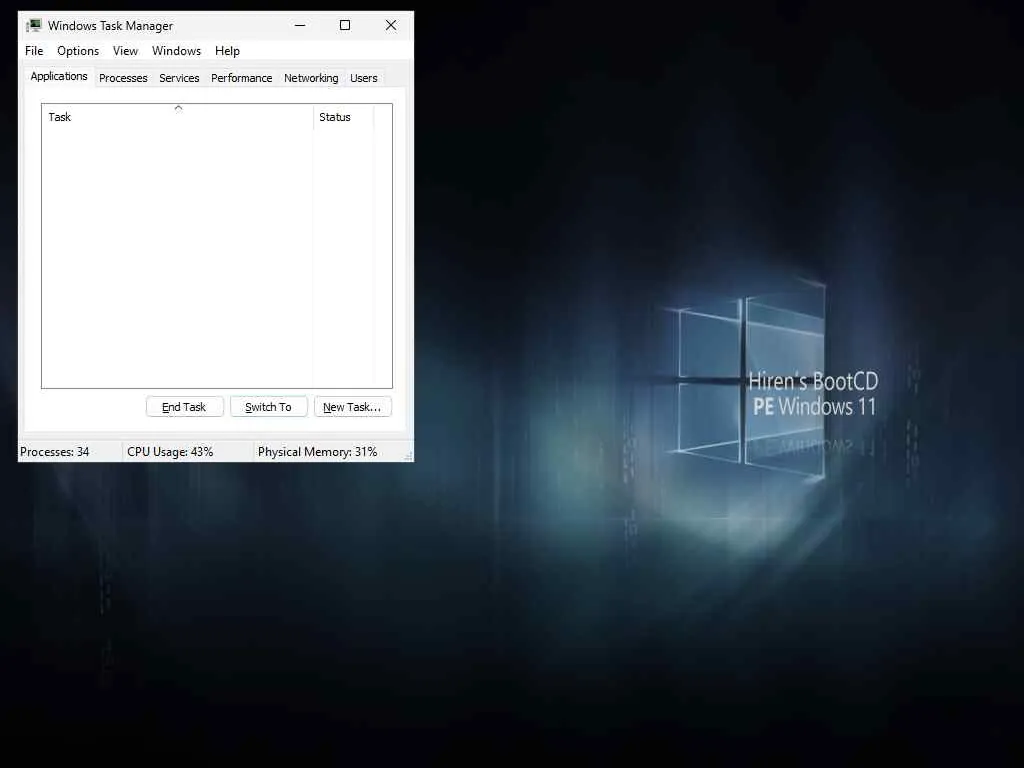Sort by the Task column header
The width and height of the screenshot is (1024, 768).
point(178,117)
